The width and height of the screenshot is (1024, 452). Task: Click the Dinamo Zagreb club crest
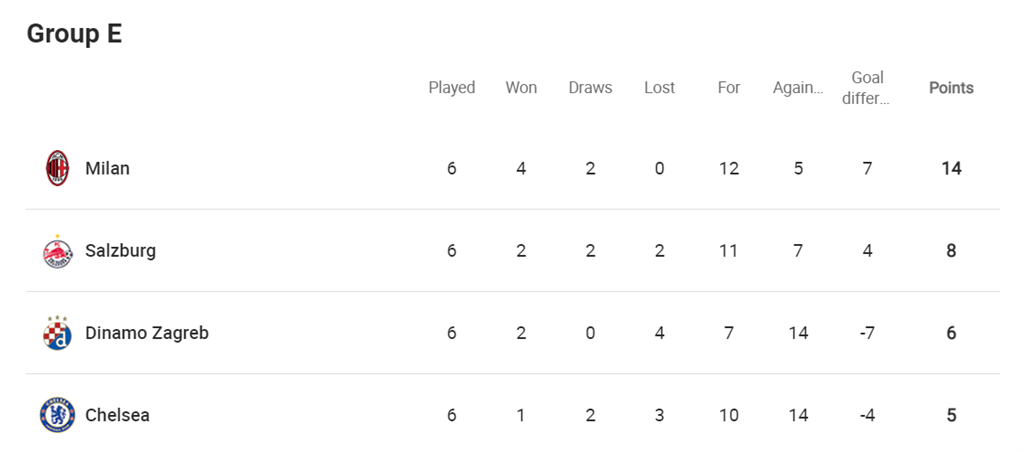coord(58,333)
